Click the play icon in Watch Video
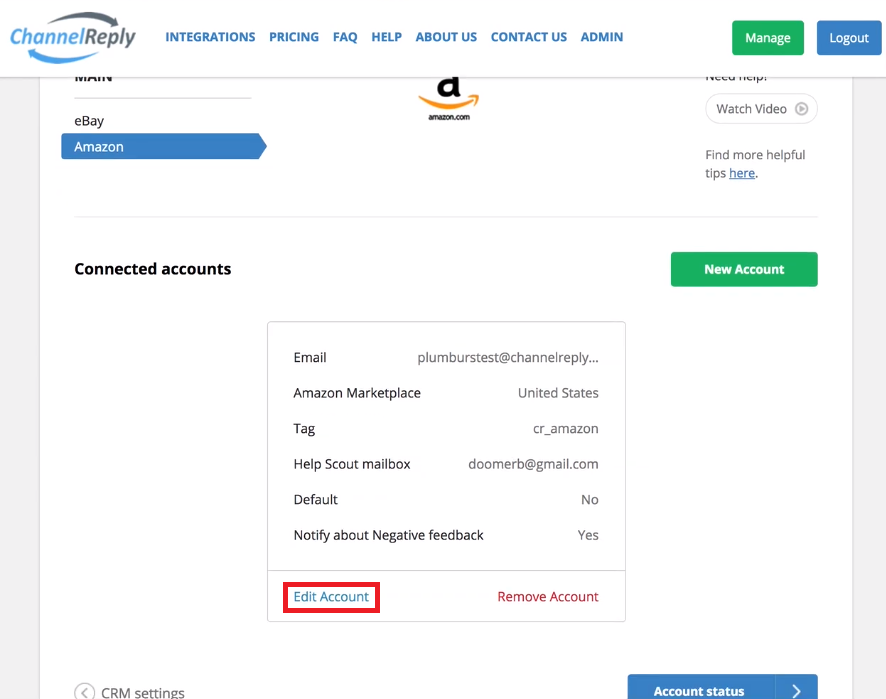The width and height of the screenshot is (886, 699). tap(801, 108)
